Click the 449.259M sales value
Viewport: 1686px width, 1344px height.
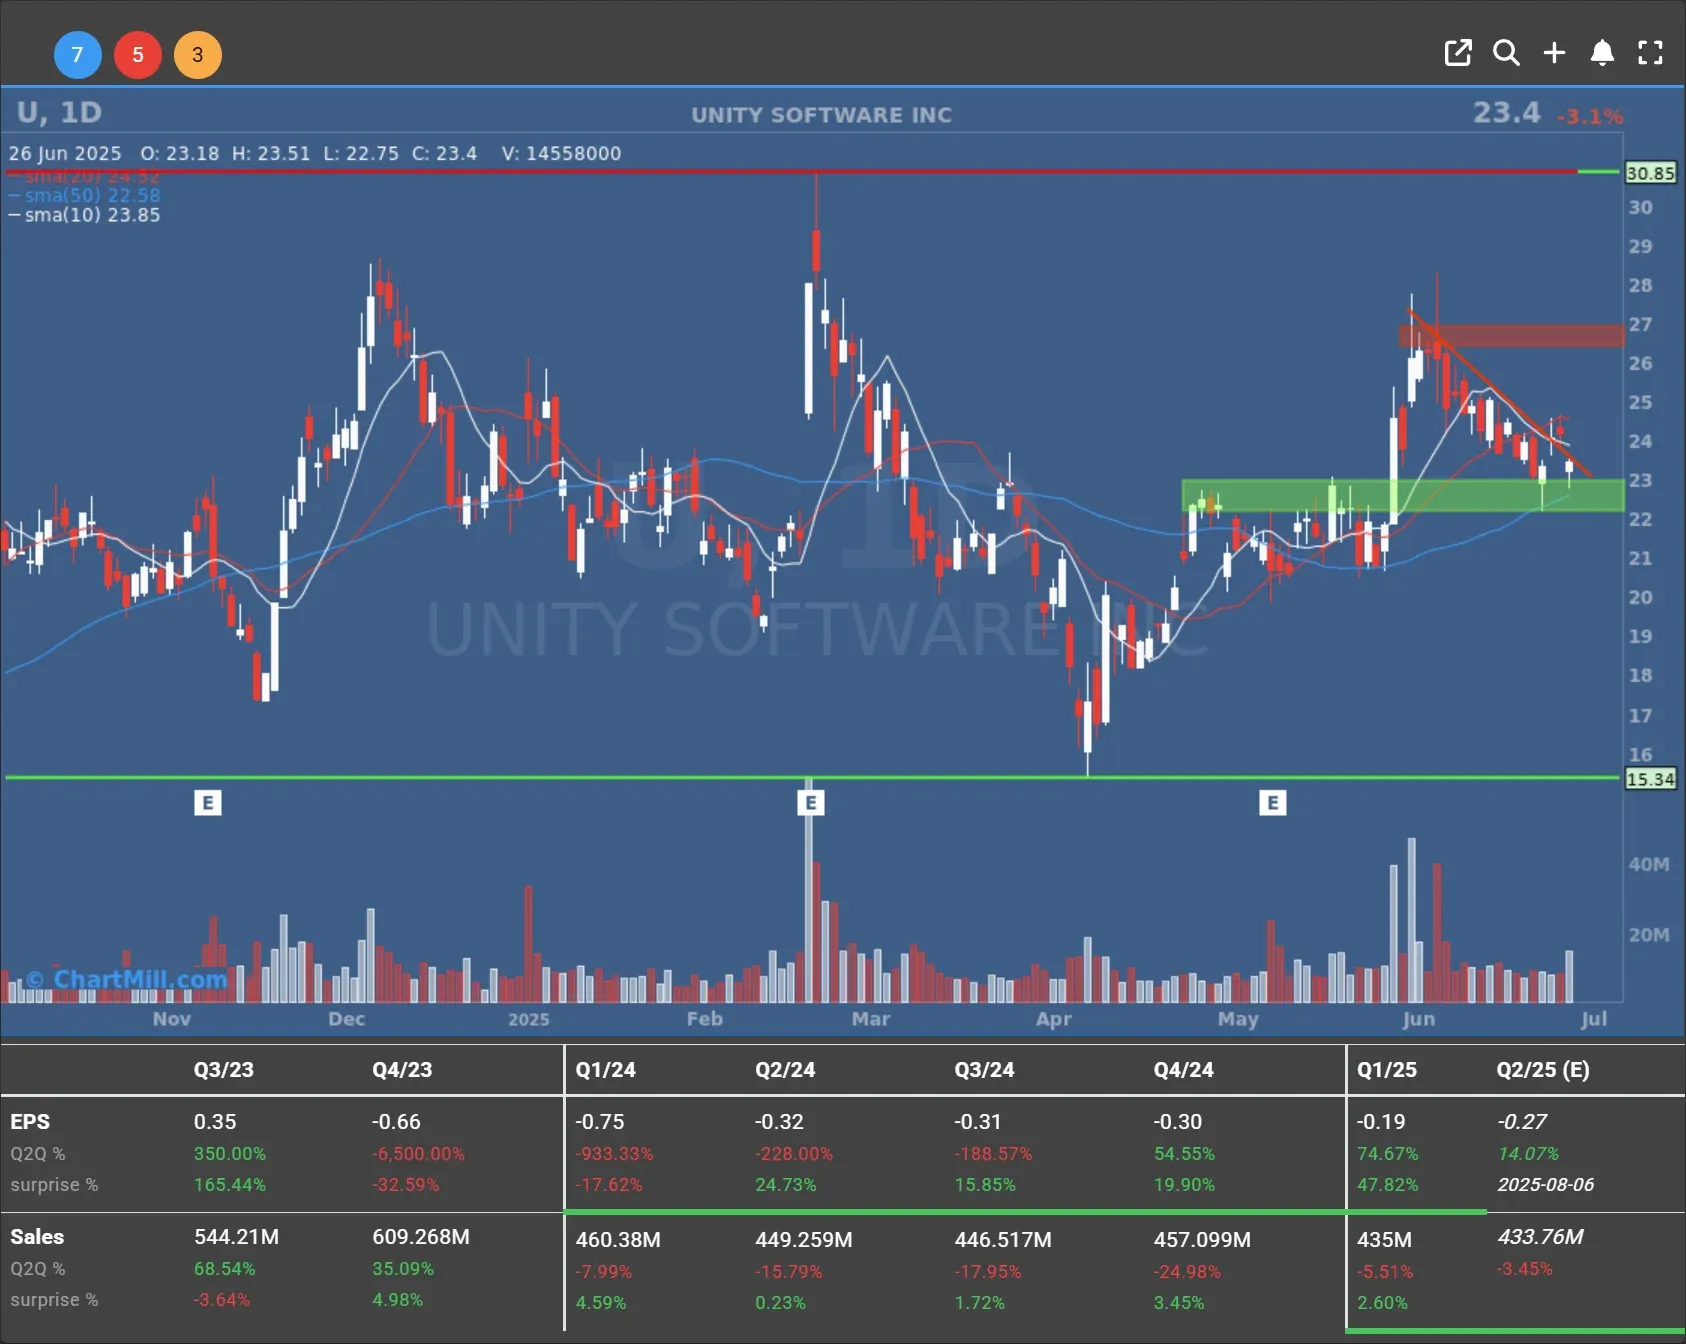coord(804,1239)
